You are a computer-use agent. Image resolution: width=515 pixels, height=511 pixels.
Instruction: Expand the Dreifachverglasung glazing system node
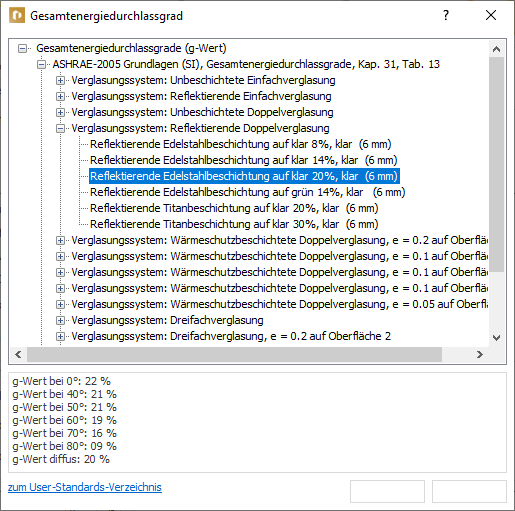click(60, 320)
